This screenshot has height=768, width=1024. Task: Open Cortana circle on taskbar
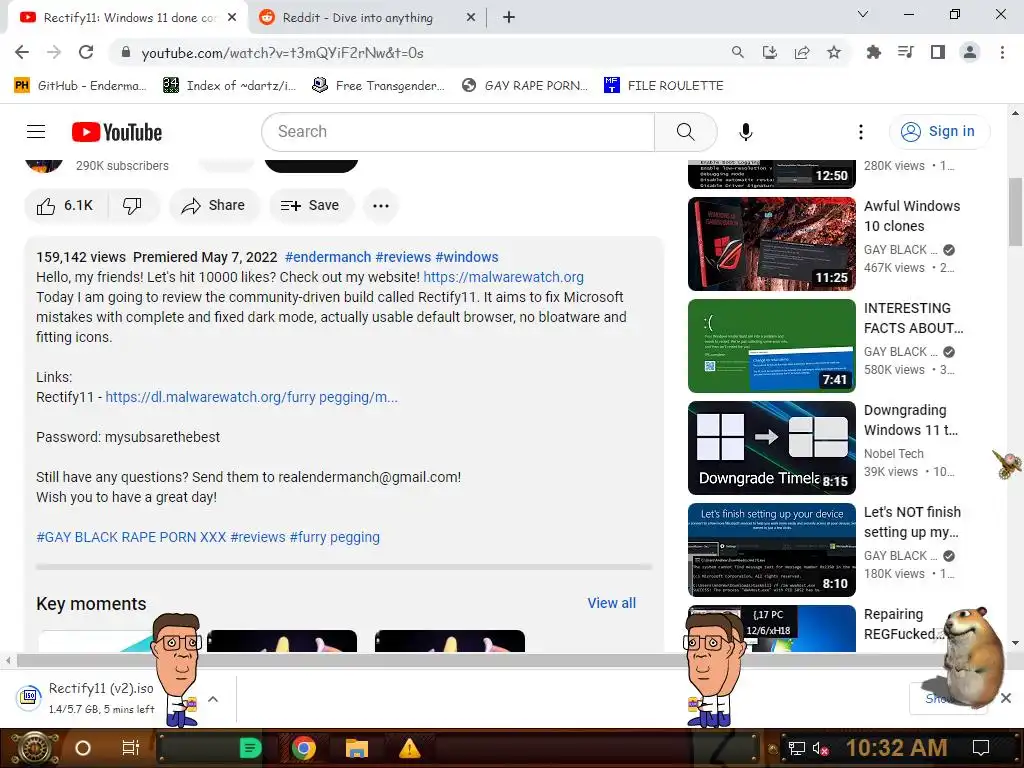click(x=83, y=748)
